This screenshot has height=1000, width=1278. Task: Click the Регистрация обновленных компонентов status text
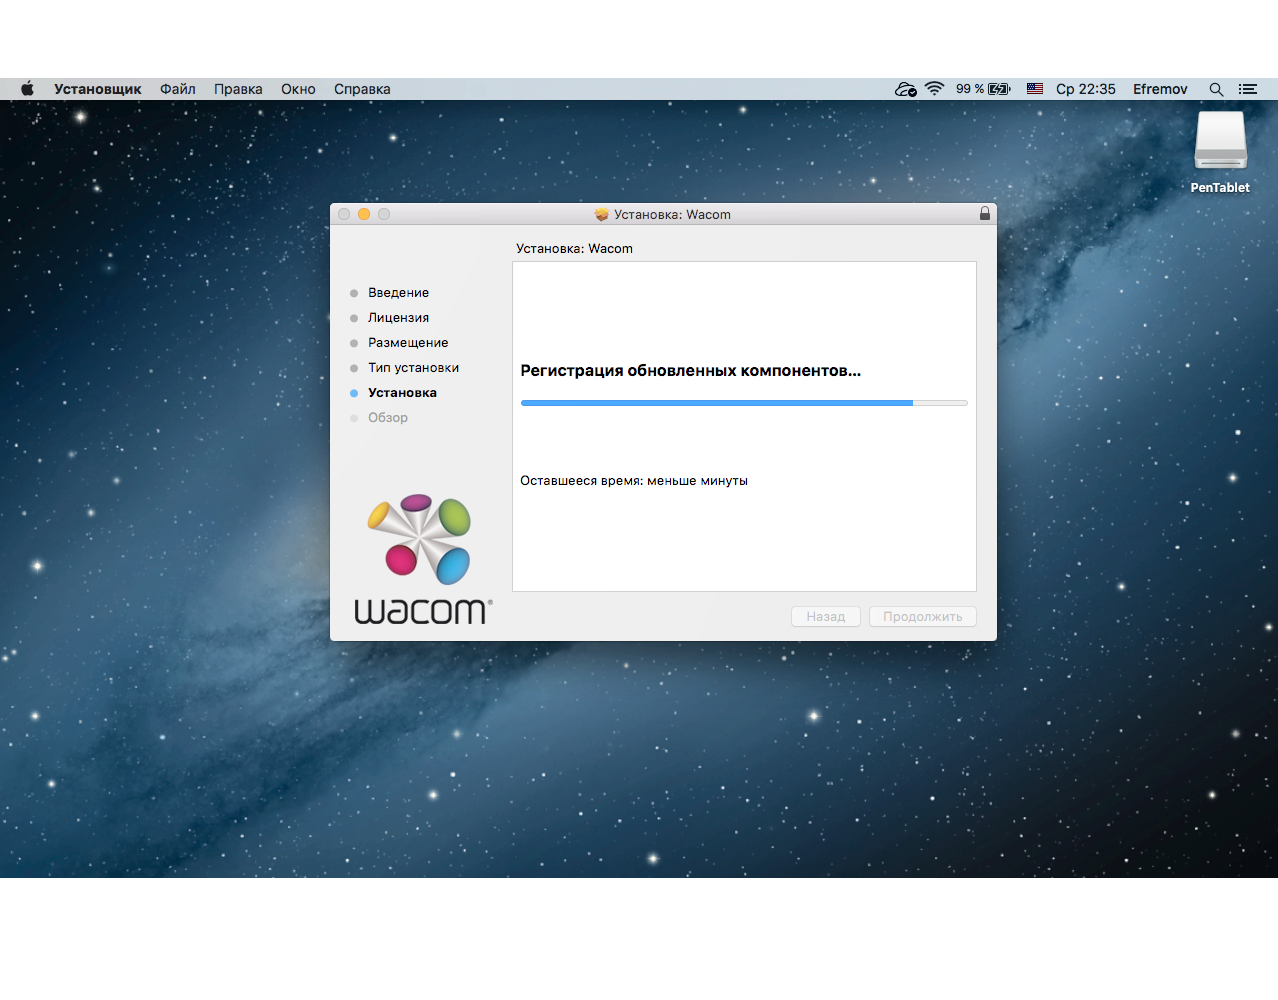(691, 371)
